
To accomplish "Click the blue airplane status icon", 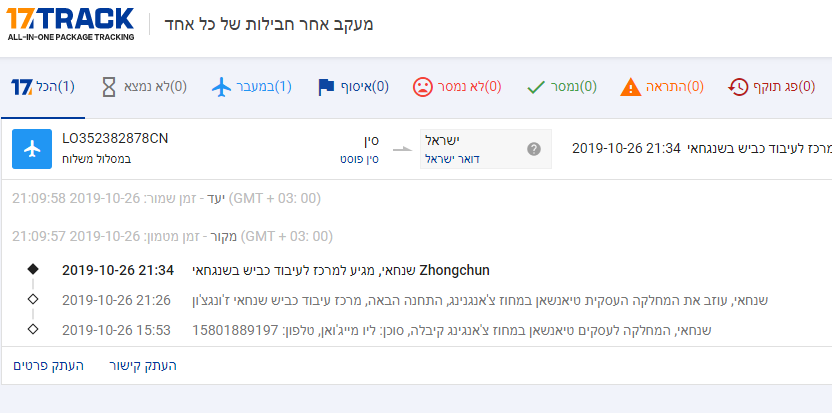I will coord(32,148).
